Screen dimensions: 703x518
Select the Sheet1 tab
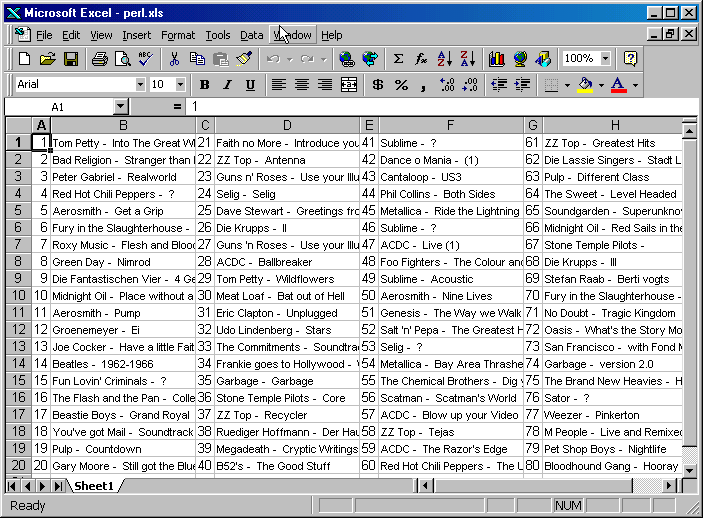click(94, 486)
